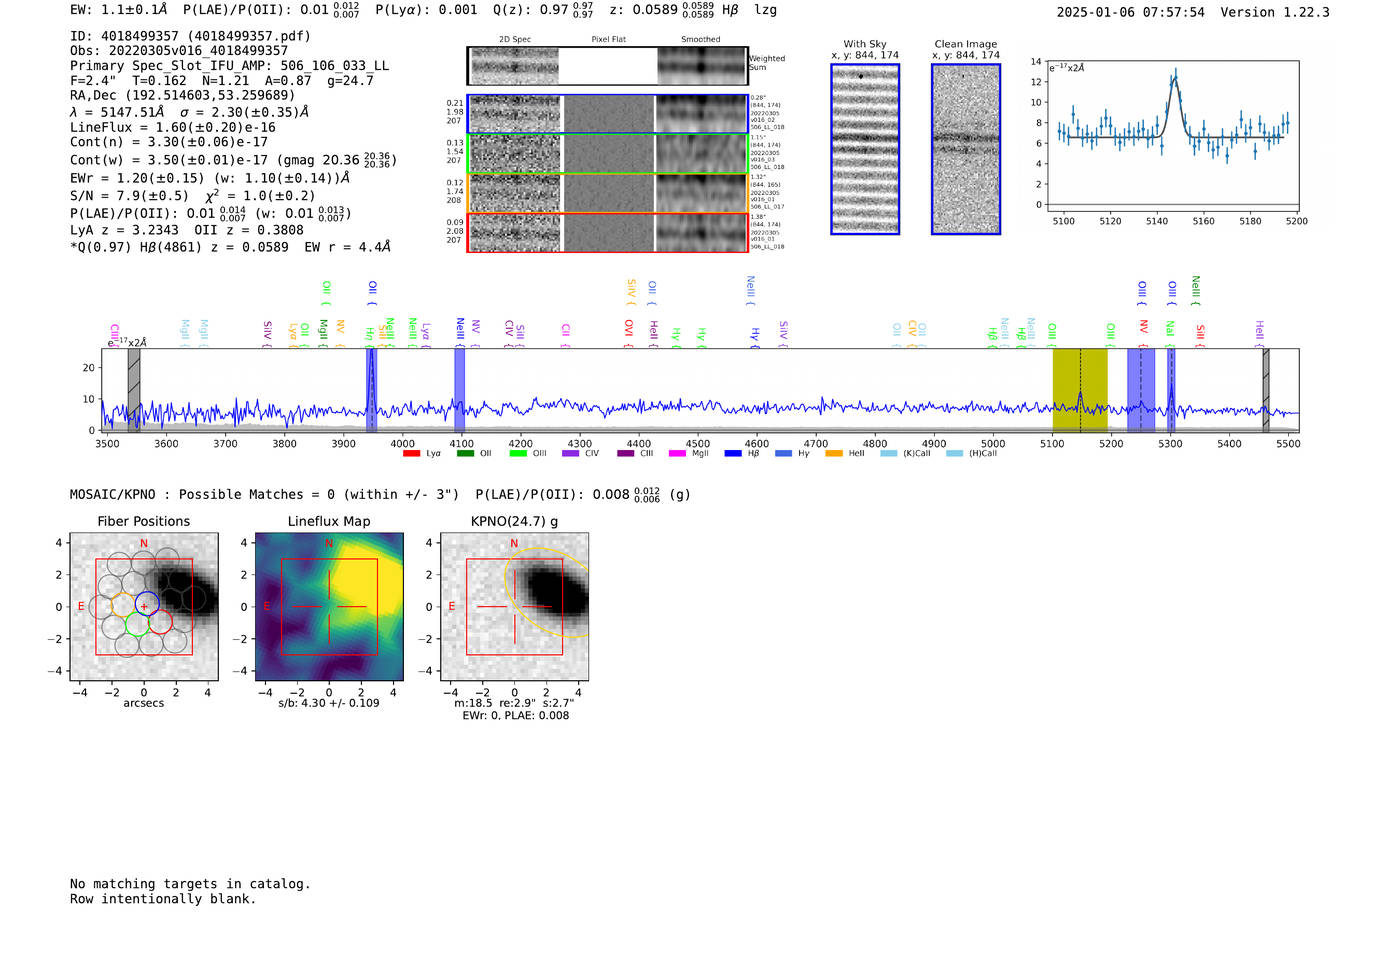Click the red-bordered row Smoothed panel
This screenshot has height=953, width=1400.
tap(702, 233)
